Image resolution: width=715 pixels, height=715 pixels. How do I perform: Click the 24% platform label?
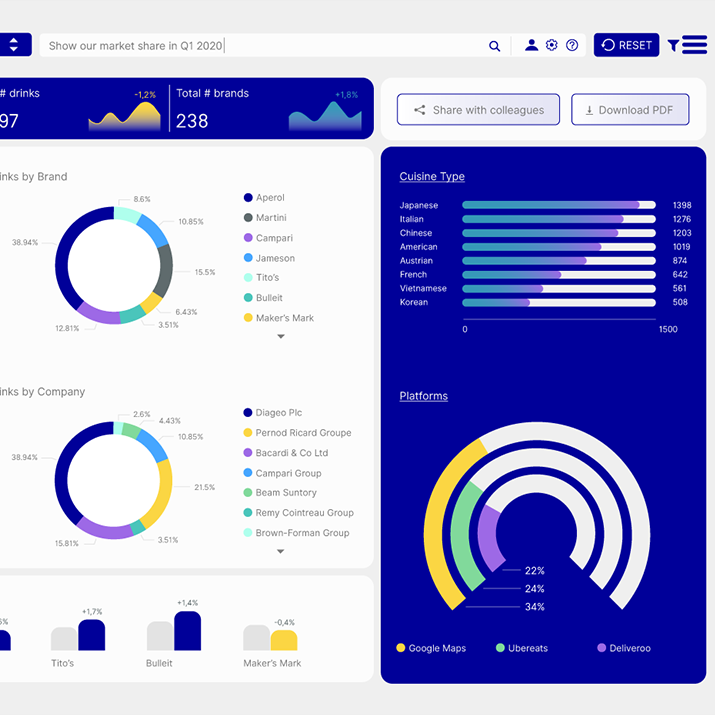point(534,589)
